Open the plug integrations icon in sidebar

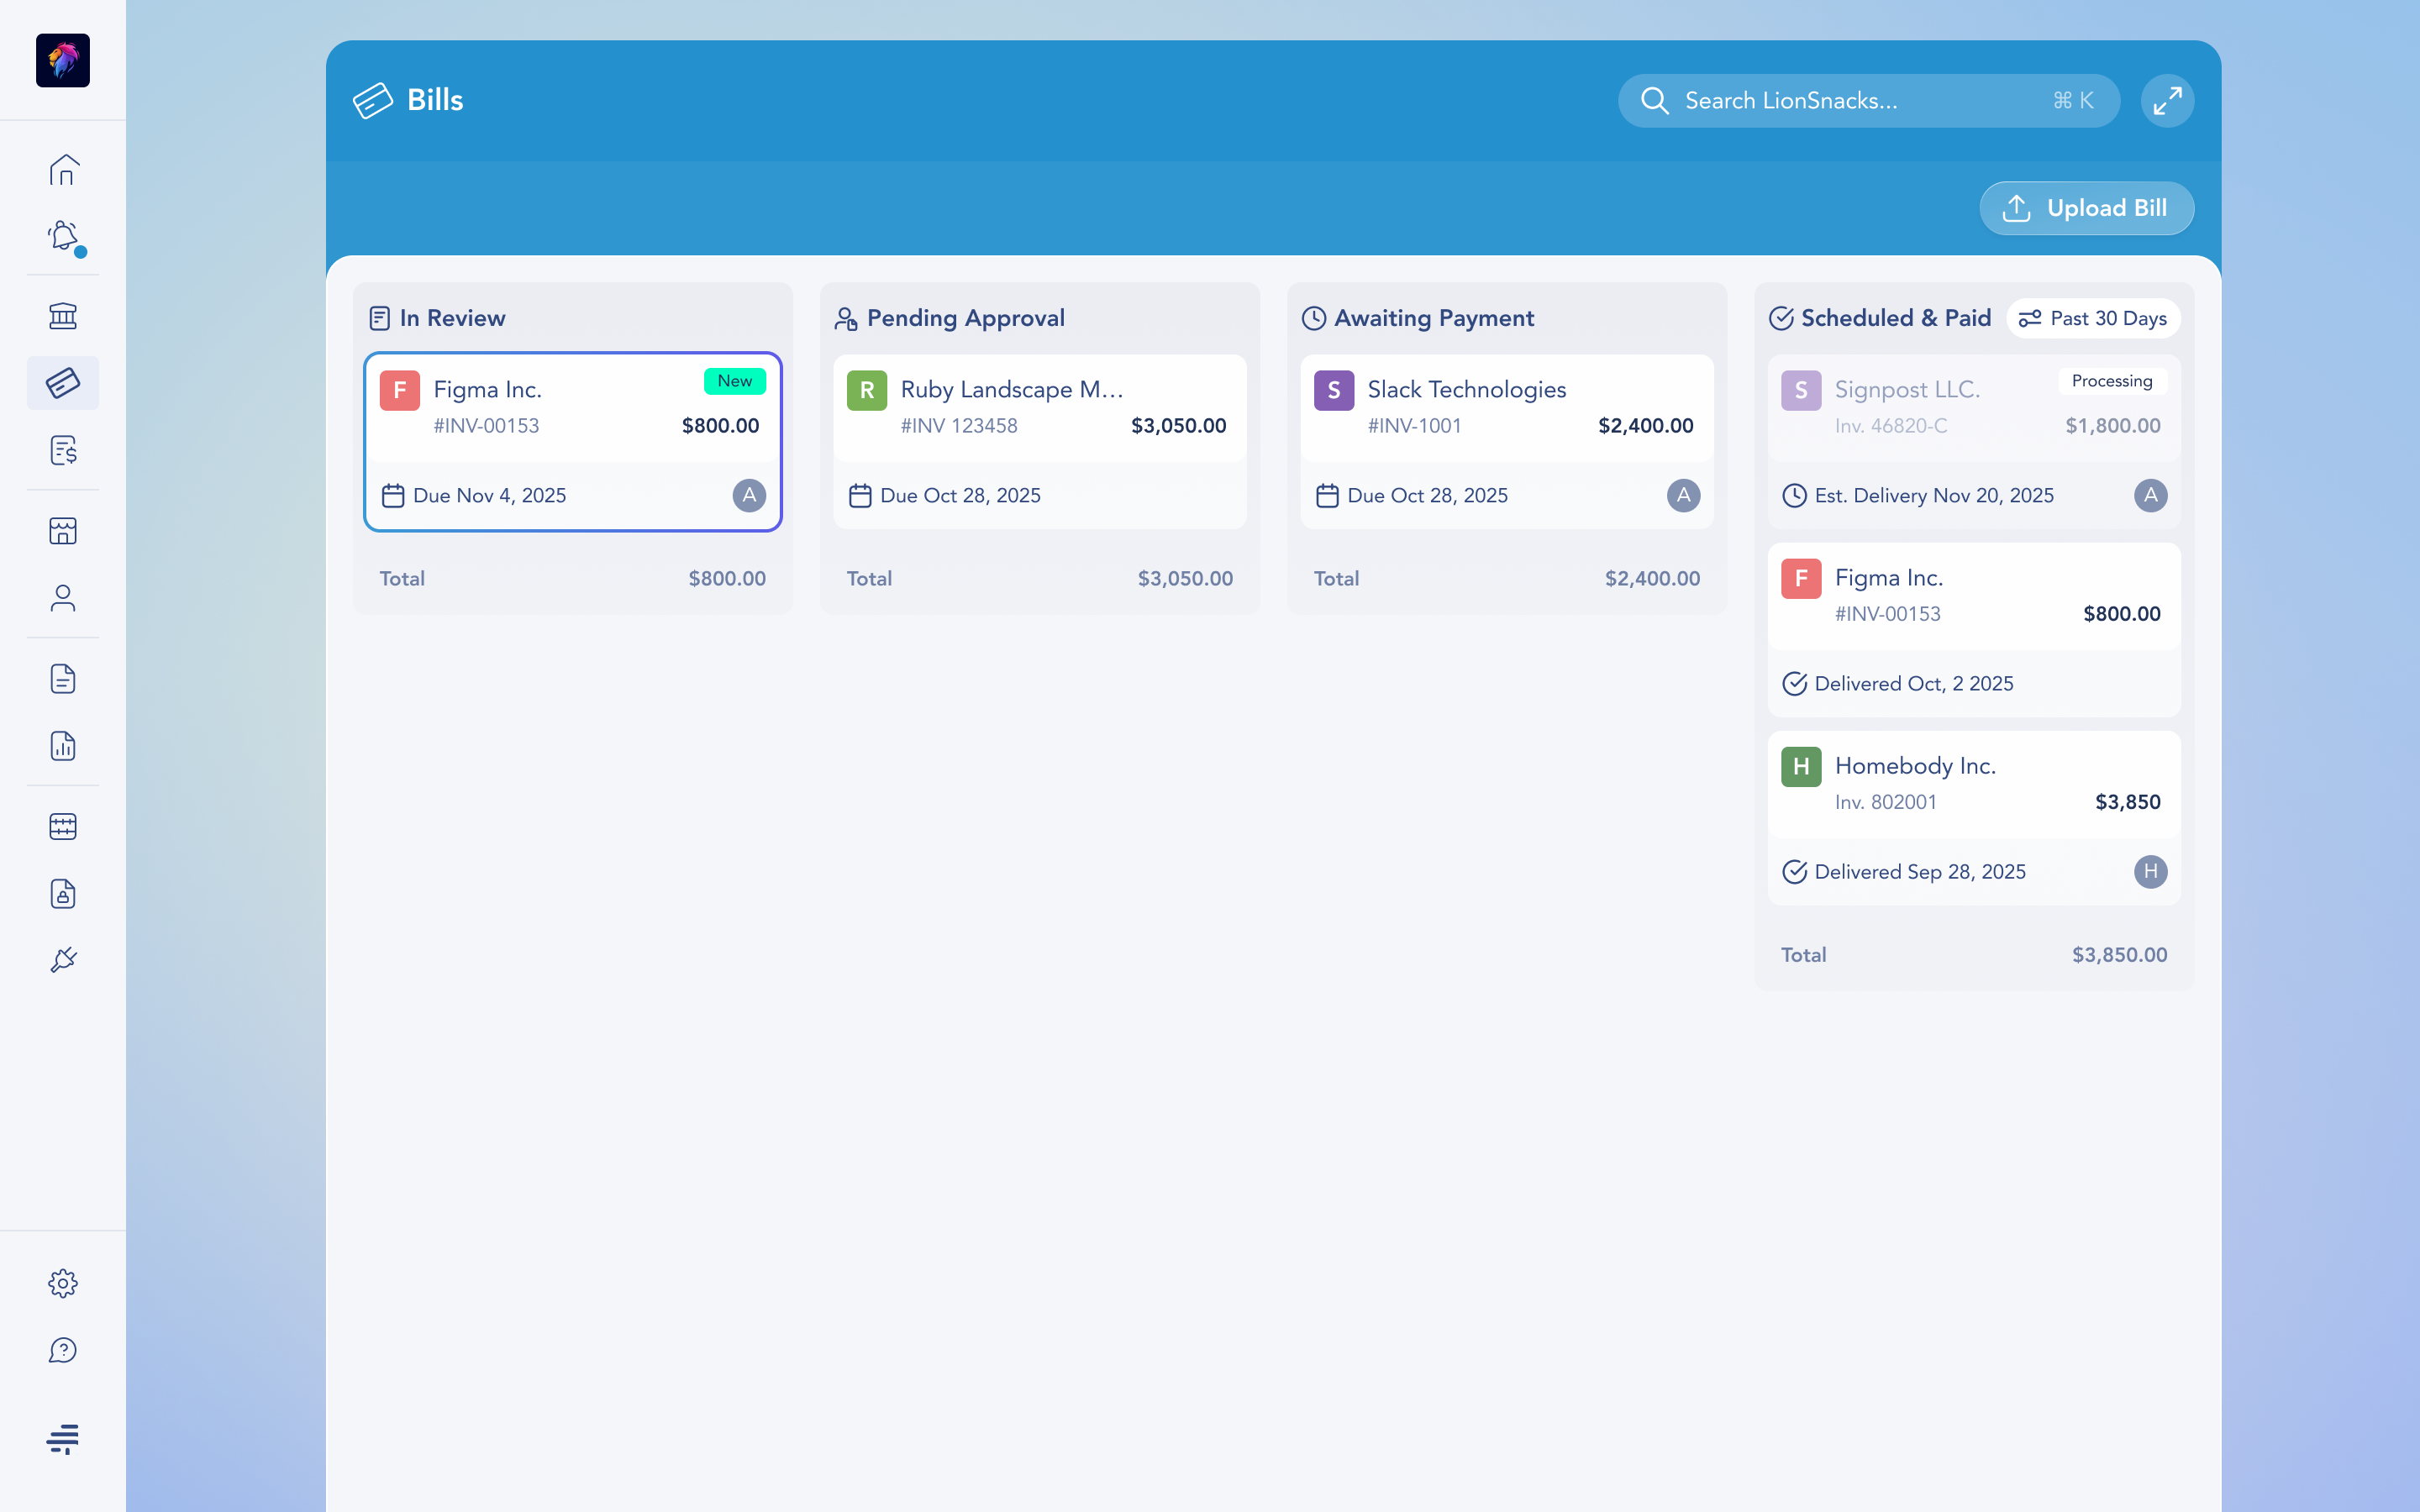[63, 960]
